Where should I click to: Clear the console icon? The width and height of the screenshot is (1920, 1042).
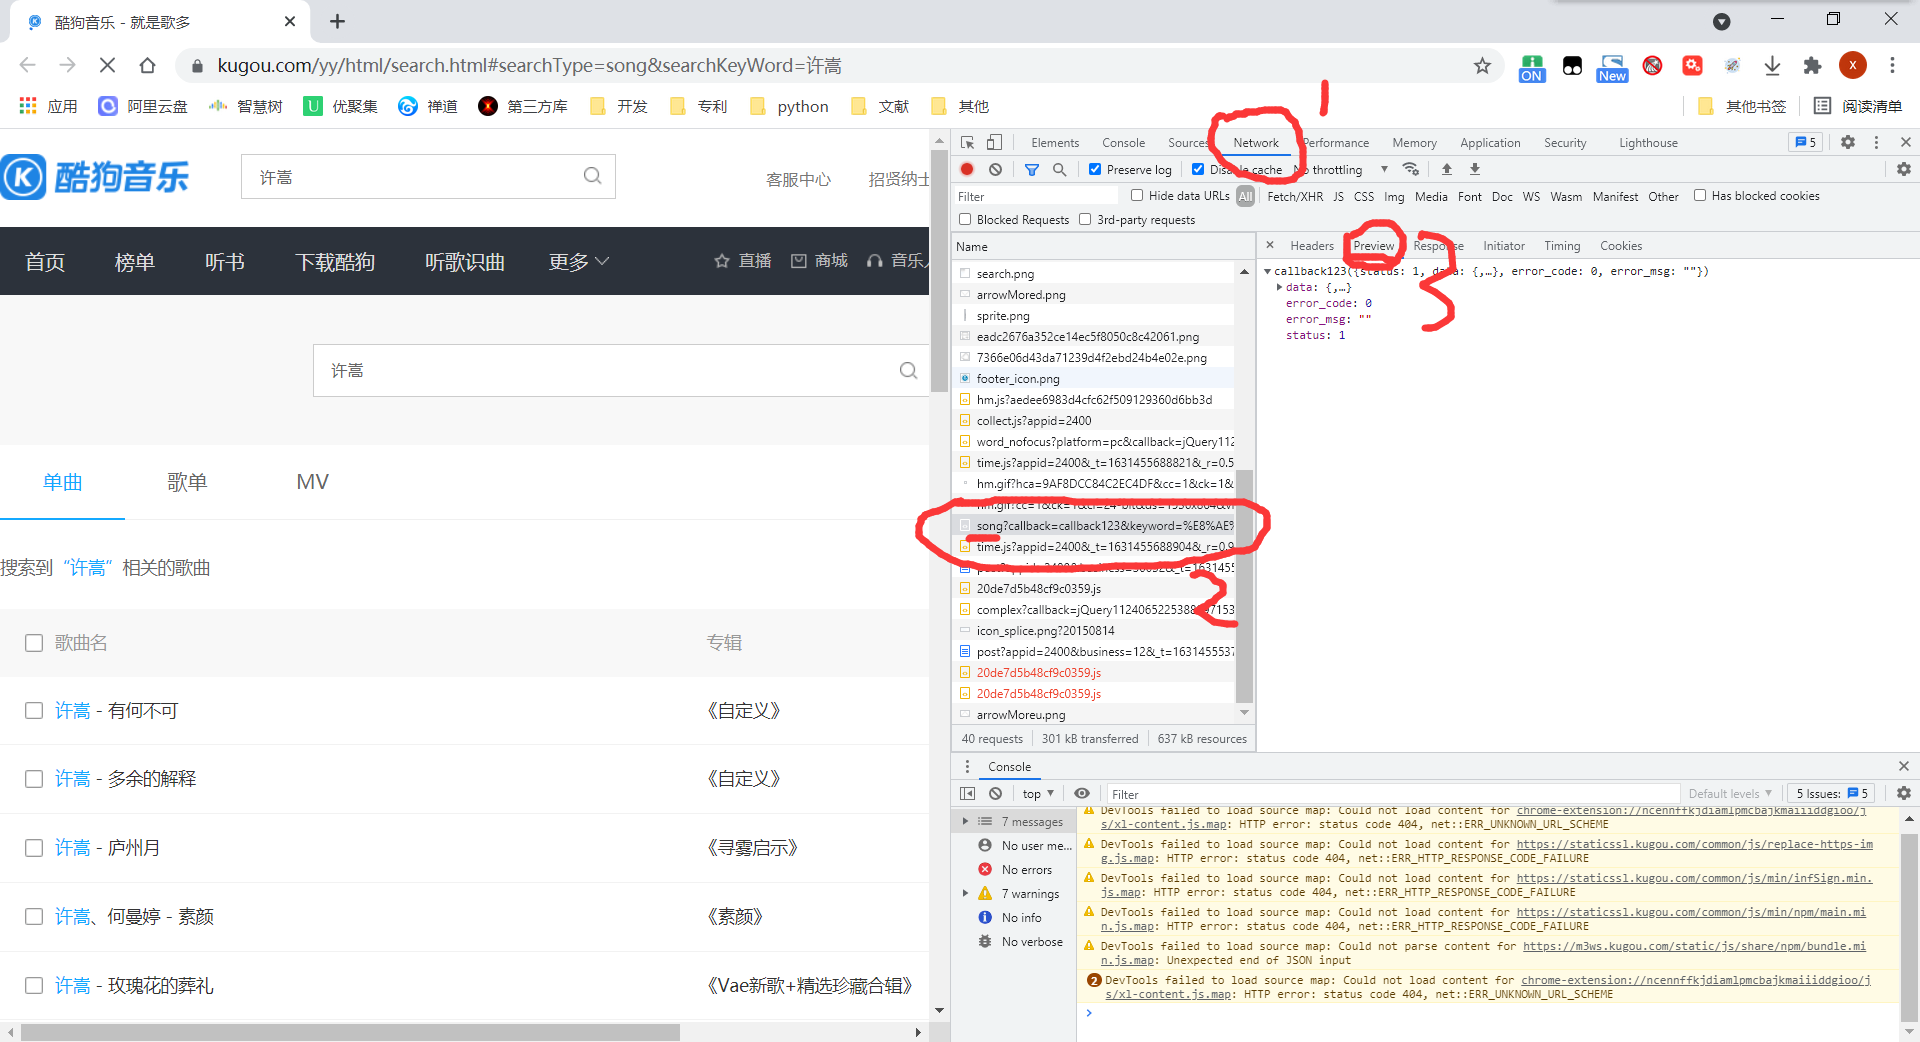(x=995, y=793)
